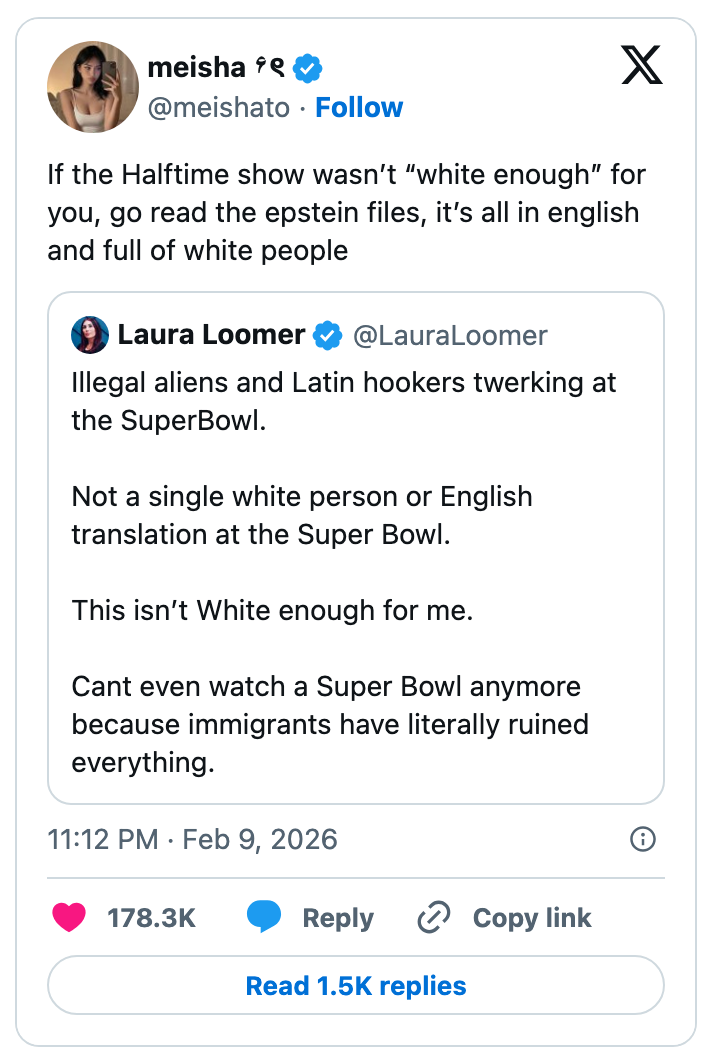
Task: Click the blue reply bubble icon
Action: (263, 917)
